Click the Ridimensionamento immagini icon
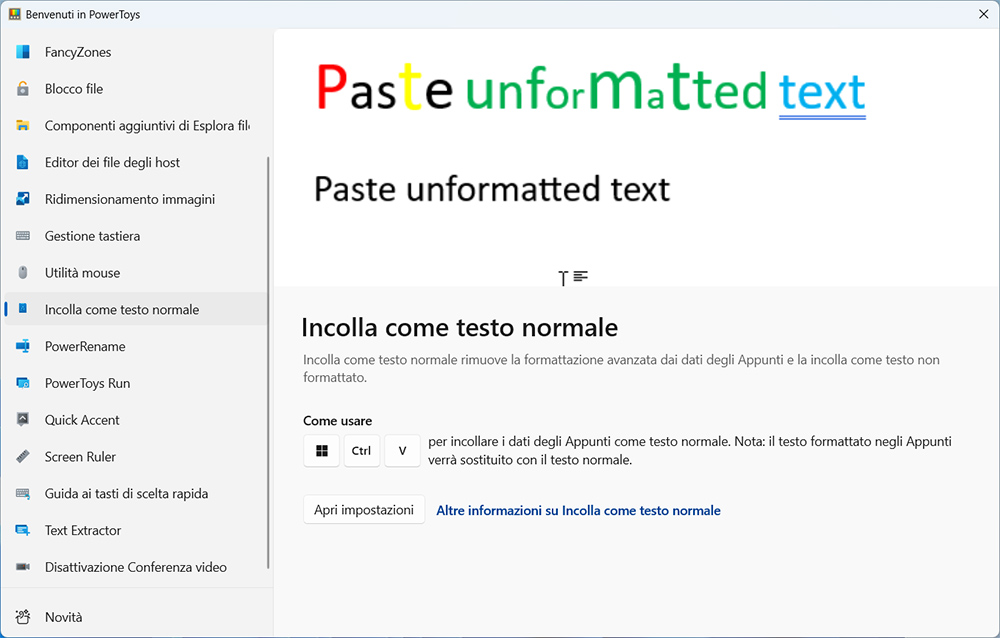 click(23, 199)
